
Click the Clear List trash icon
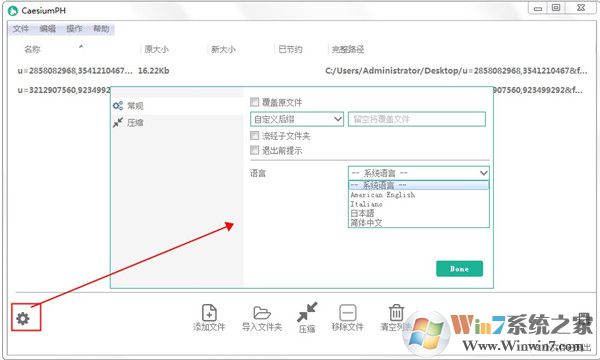tap(396, 313)
